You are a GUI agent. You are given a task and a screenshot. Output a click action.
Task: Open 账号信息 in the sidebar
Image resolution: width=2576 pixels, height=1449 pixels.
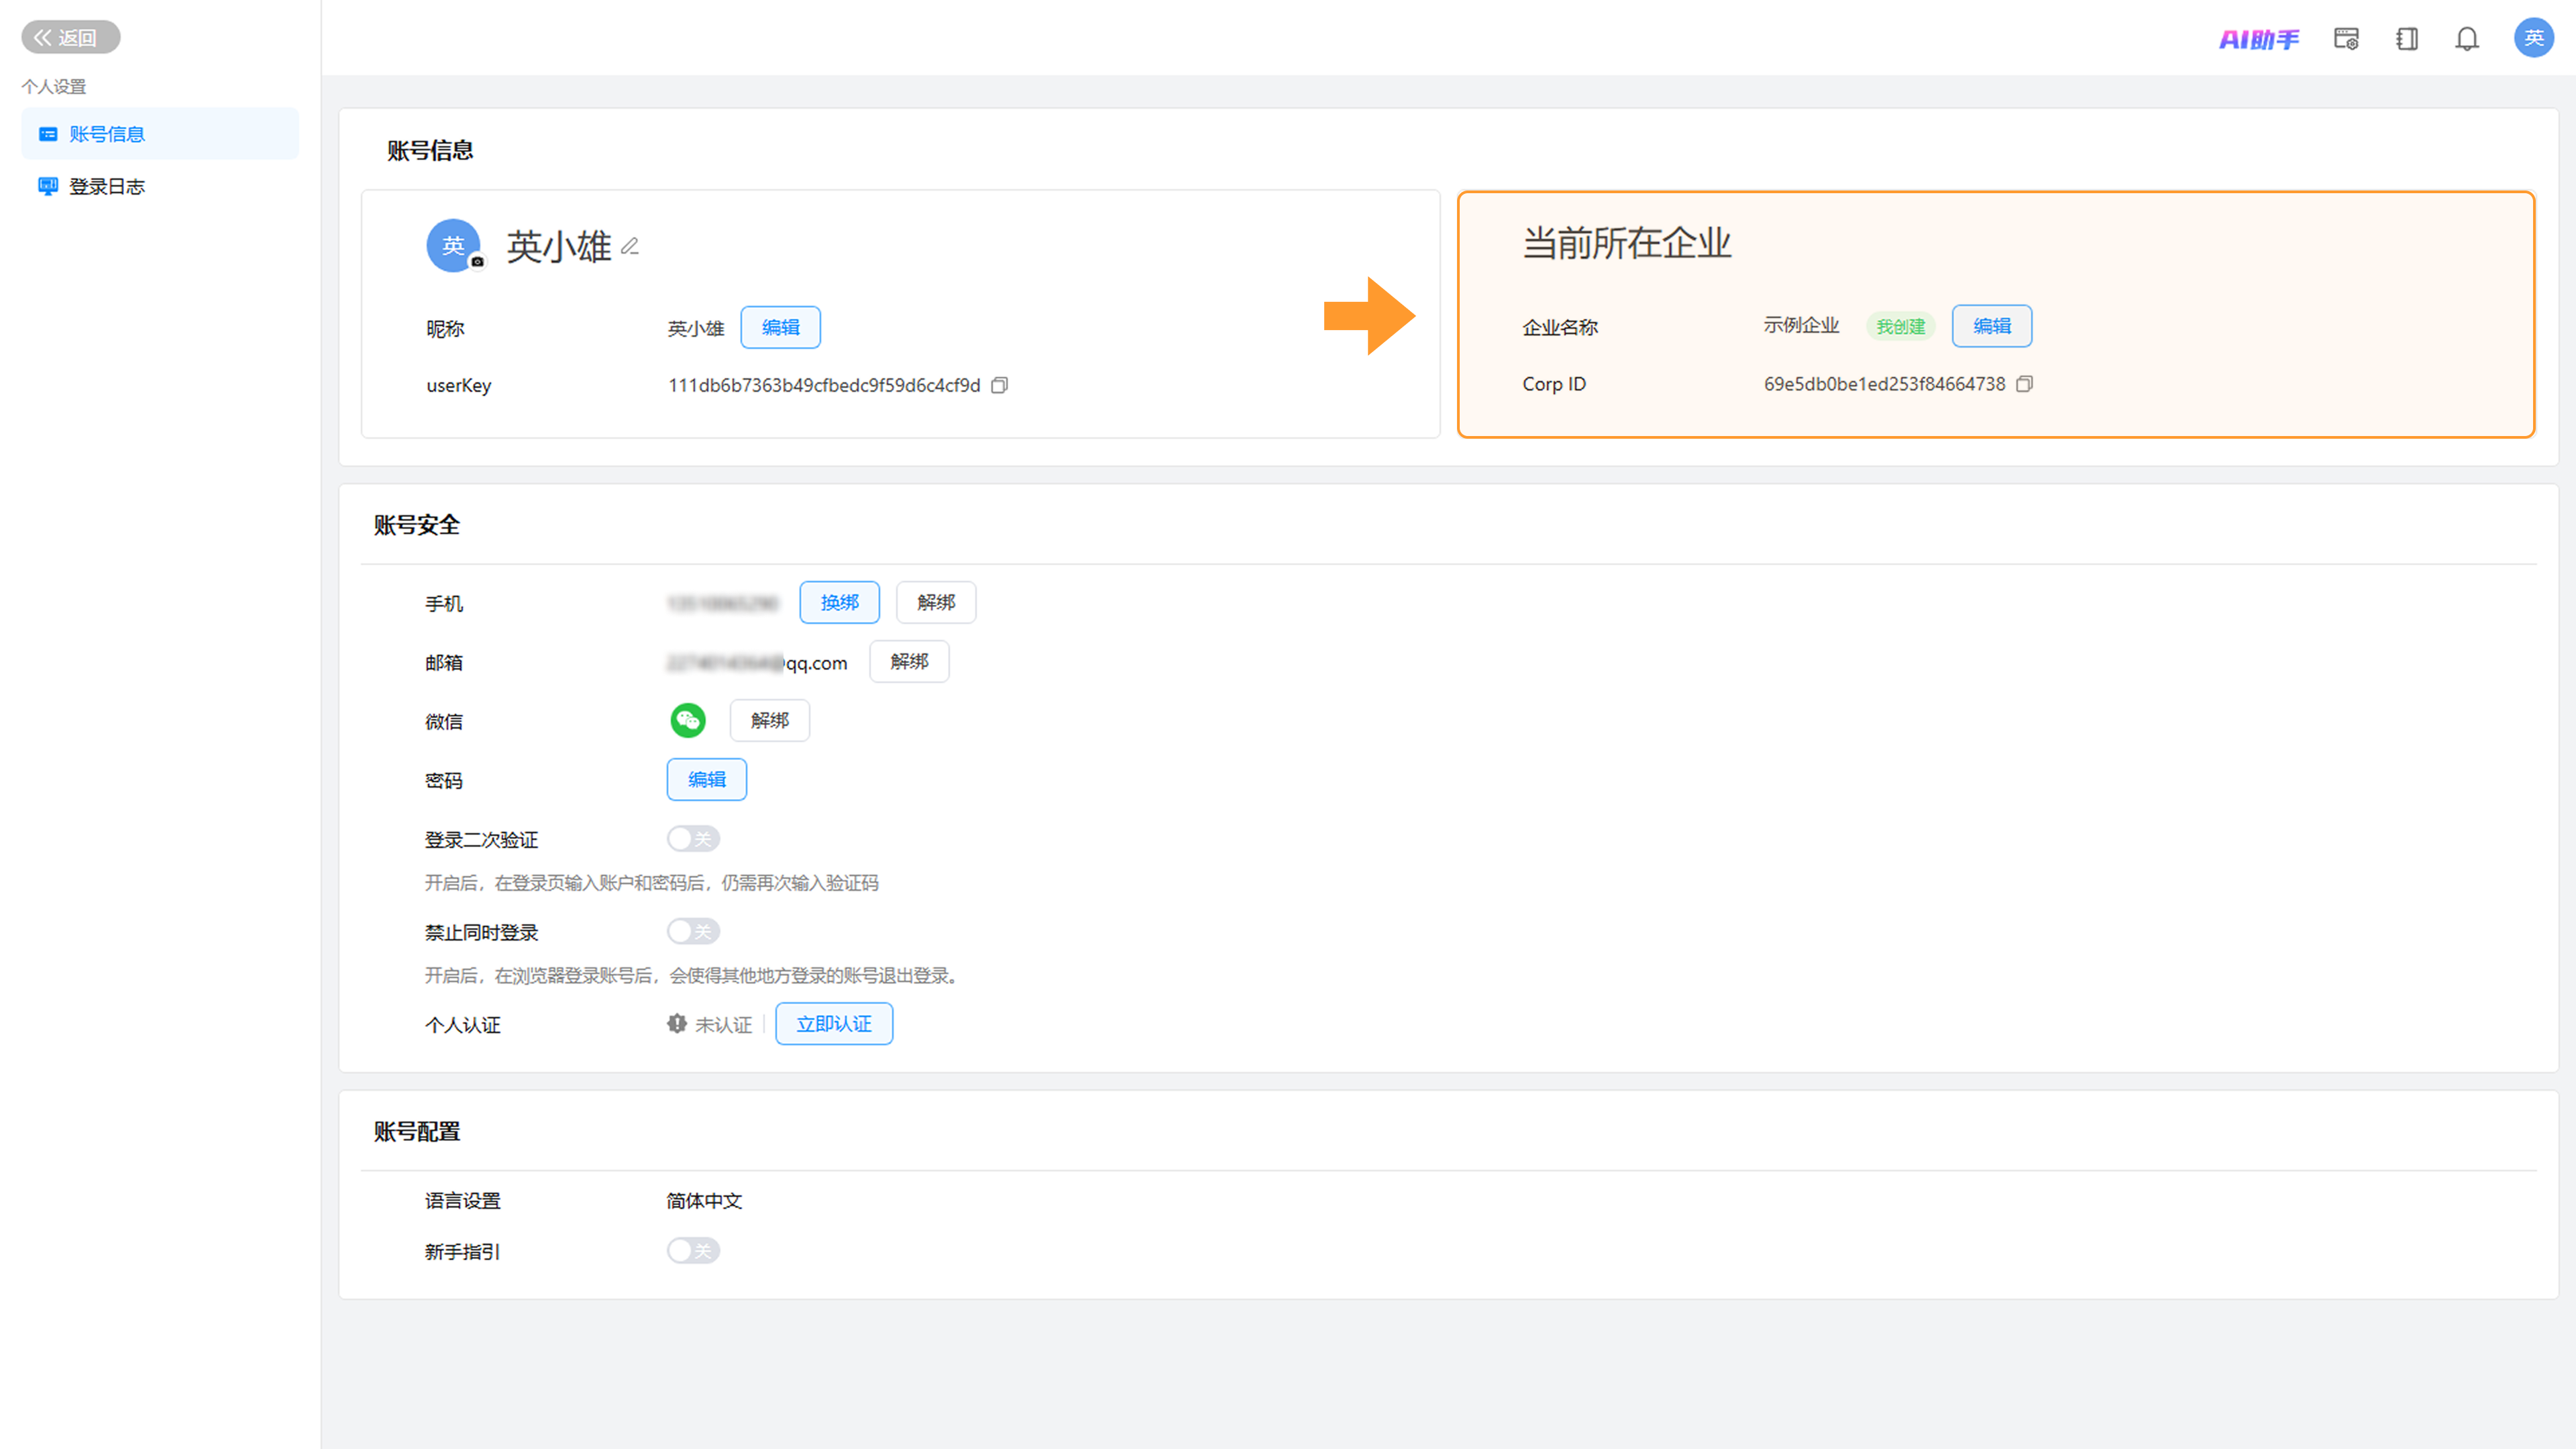click(x=160, y=134)
